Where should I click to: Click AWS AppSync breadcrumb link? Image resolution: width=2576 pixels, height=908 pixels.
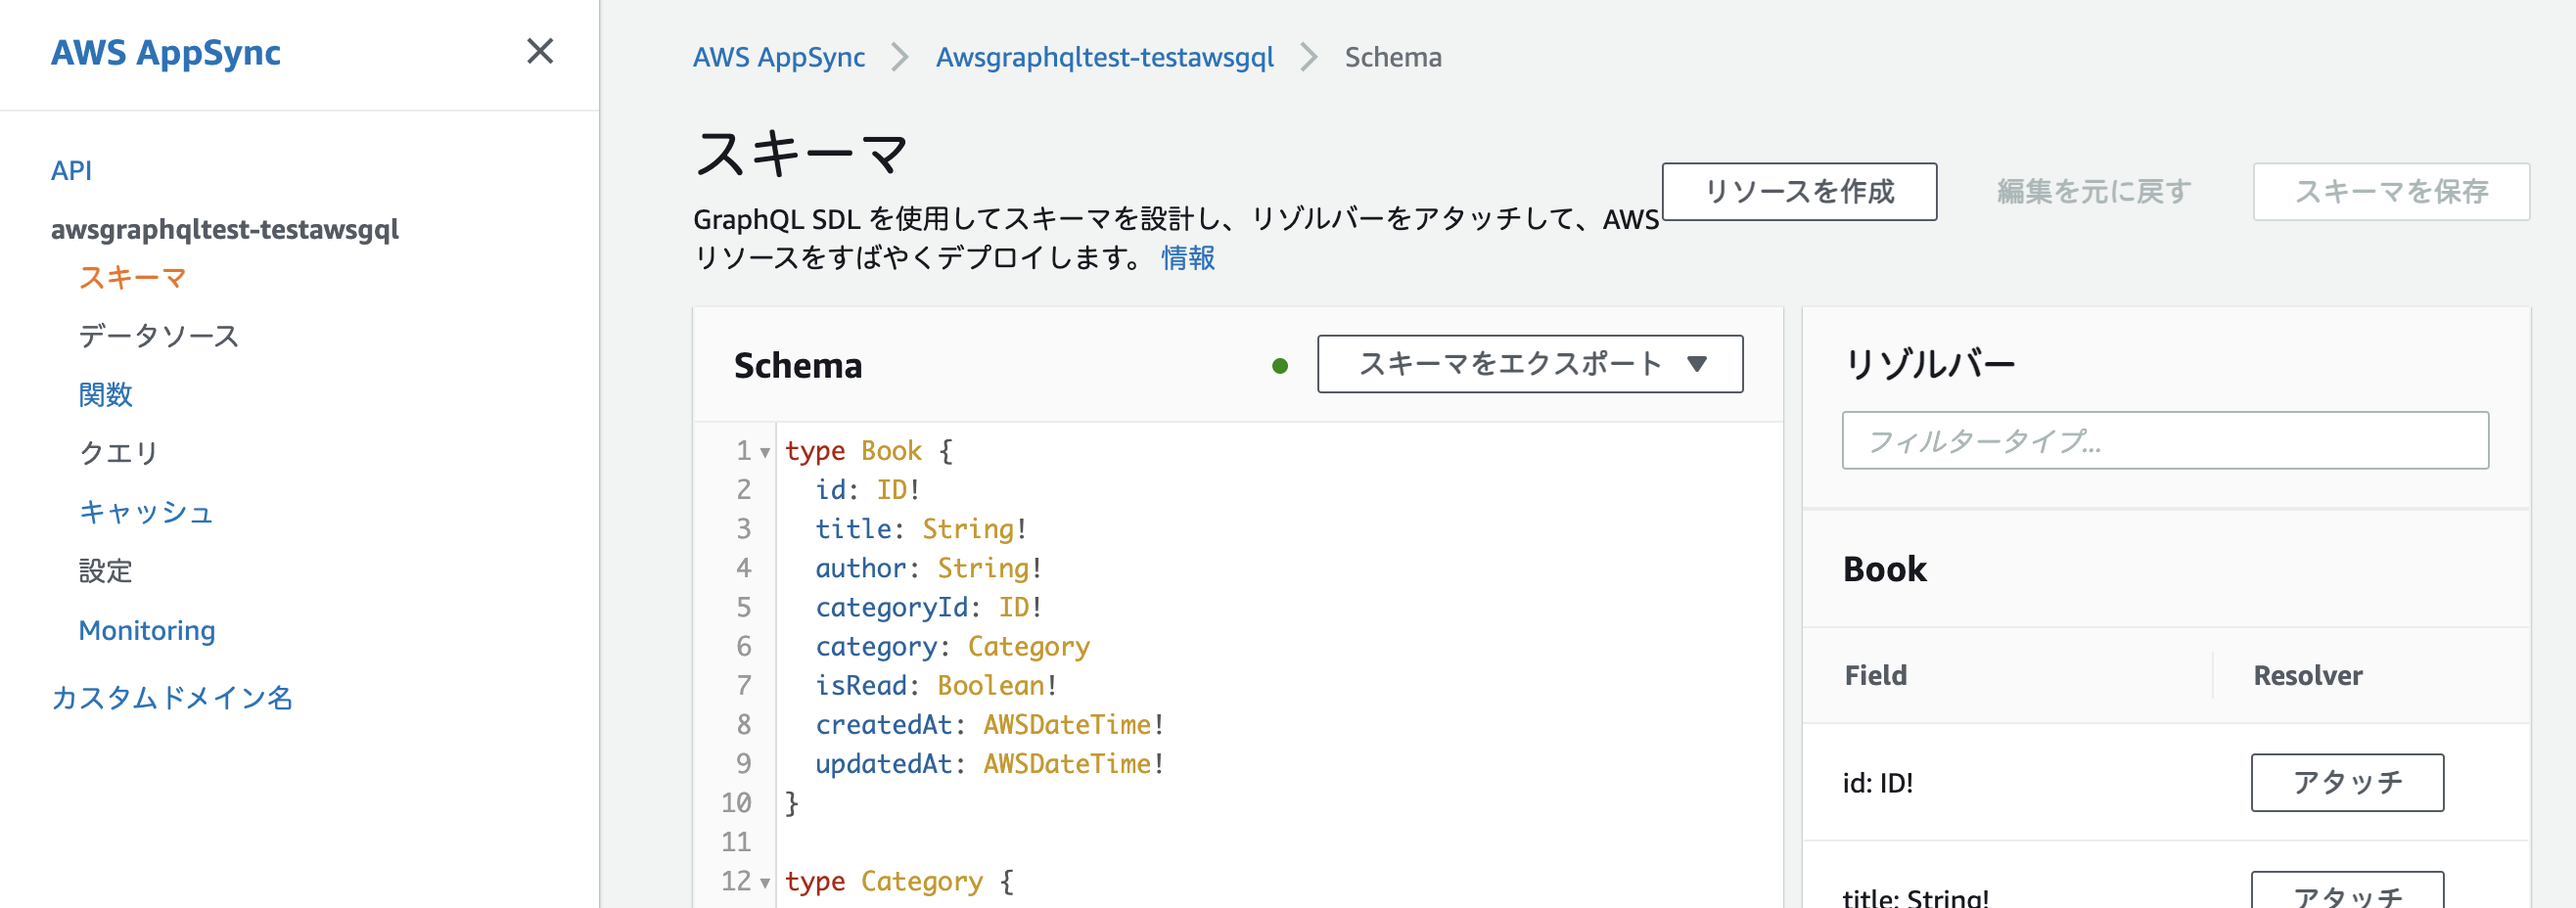[x=779, y=57]
